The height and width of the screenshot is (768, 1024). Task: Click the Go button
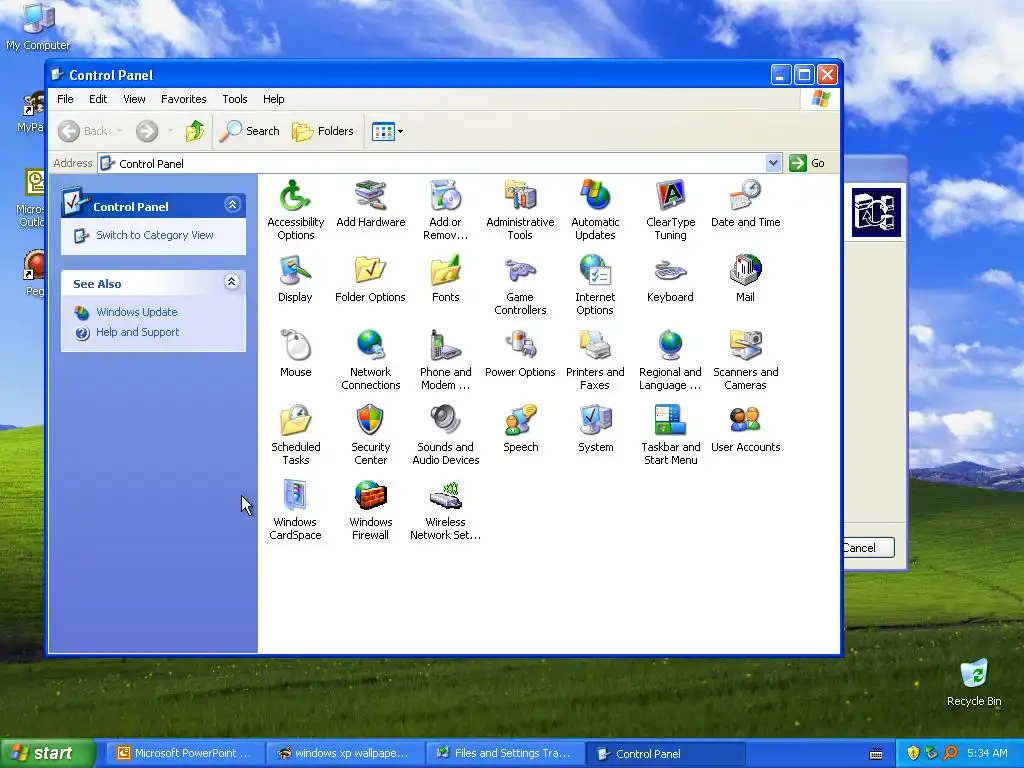click(x=807, y=163)
